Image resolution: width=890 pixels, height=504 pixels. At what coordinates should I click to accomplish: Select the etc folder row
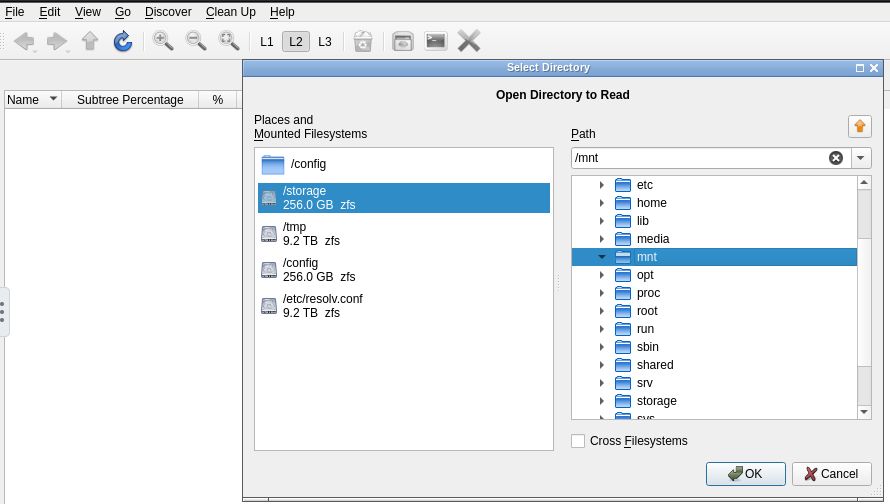714,185
